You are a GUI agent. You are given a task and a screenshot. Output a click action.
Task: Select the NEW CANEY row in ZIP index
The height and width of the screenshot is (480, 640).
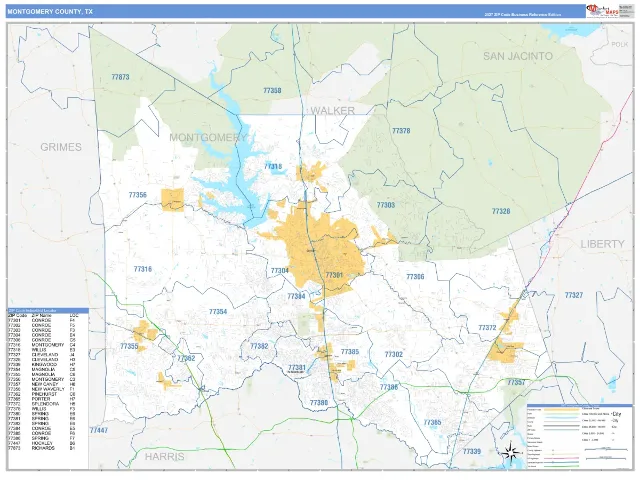(43, 384)
